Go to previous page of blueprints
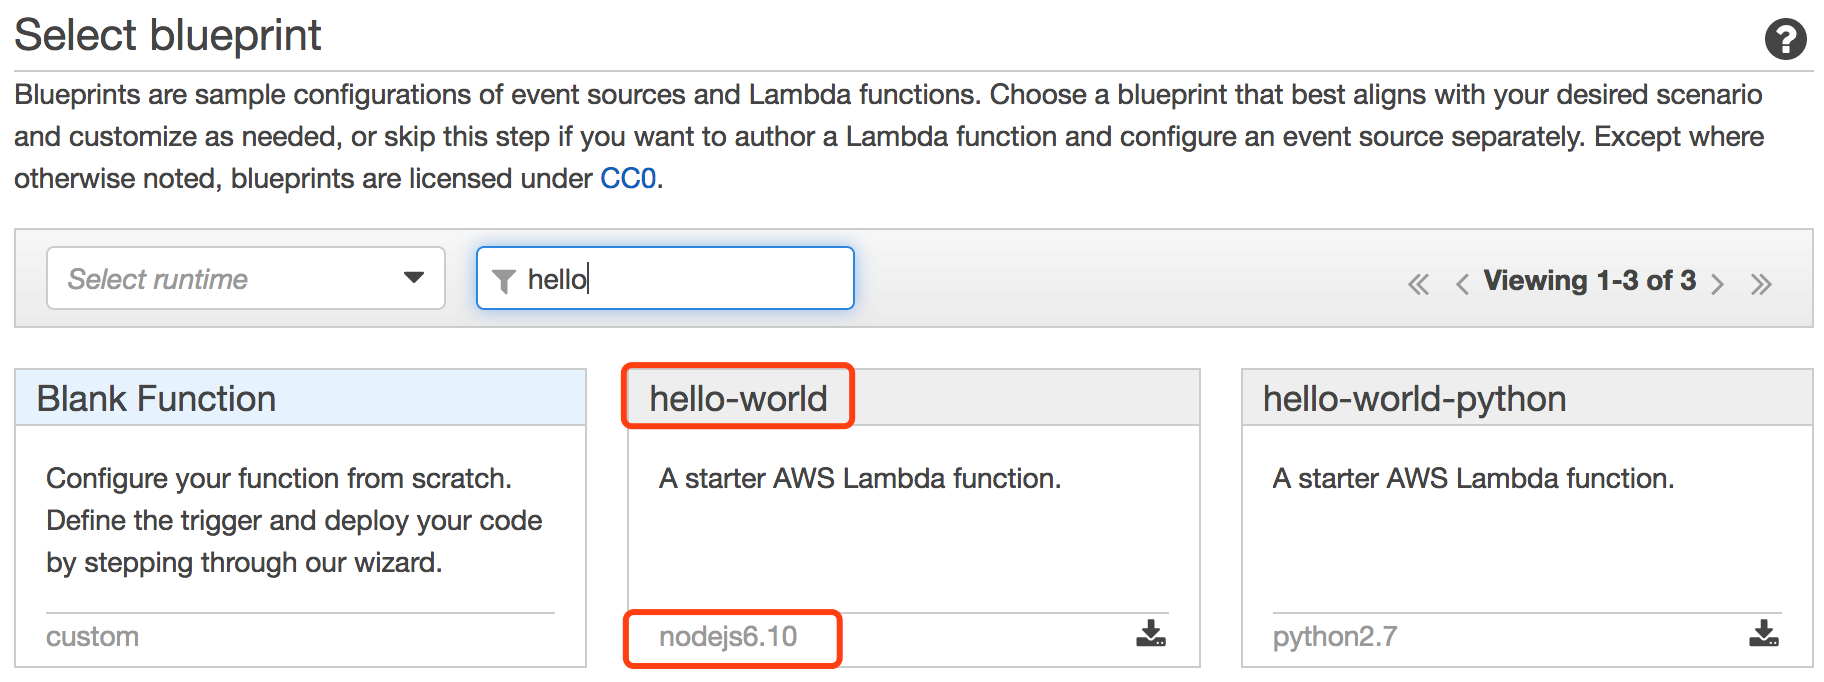 point(1462,284)
